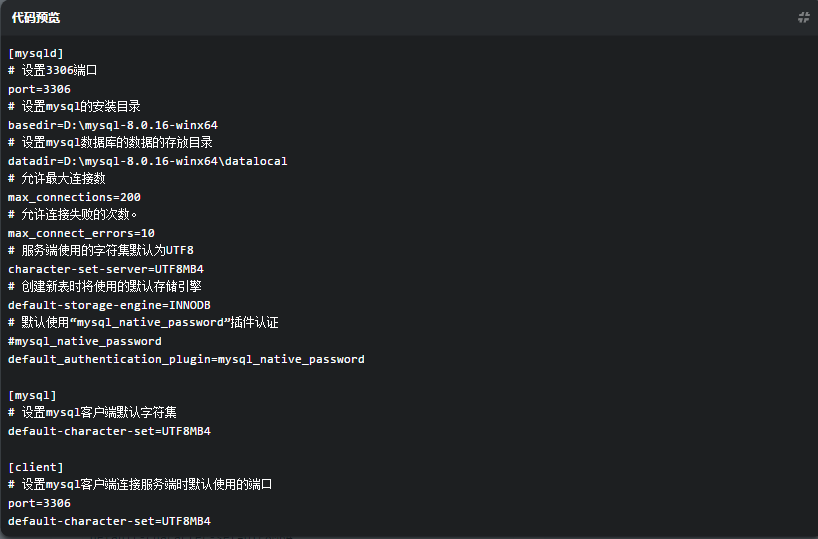Click the #mysql_native_password comment line
Viewport: 818px width, 539px height.
(x=85, y=341)
